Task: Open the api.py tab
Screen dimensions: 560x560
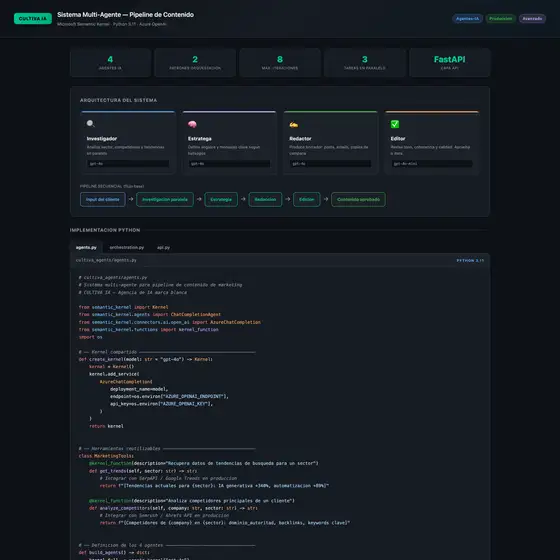Action: pos(164,247)
